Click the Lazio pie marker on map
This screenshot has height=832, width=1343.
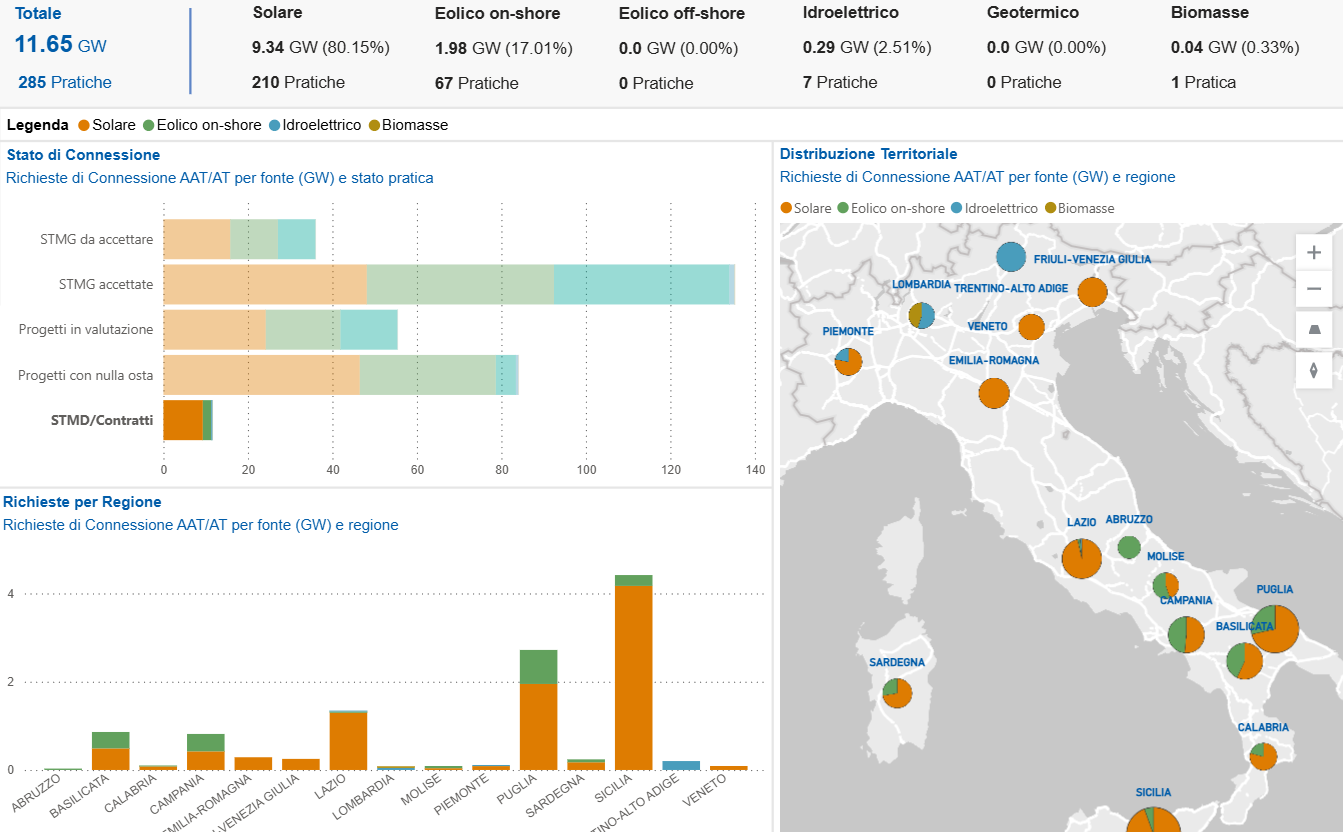coord(1081,557)
